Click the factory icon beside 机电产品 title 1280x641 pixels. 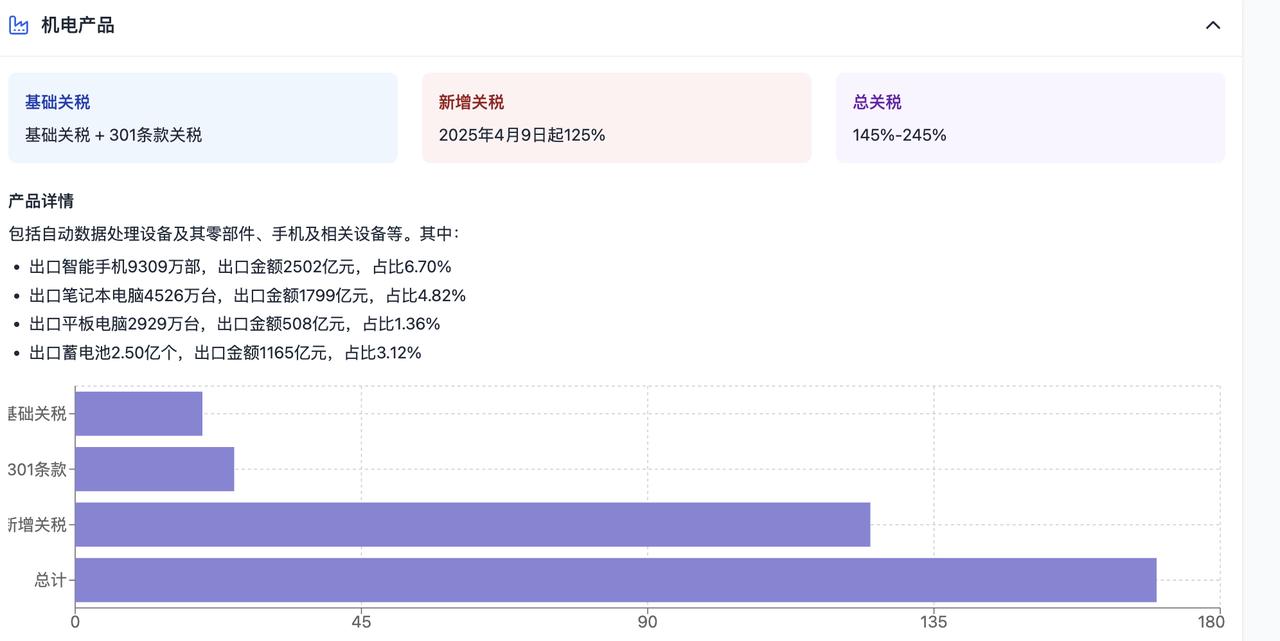click(x=18, y=24)
